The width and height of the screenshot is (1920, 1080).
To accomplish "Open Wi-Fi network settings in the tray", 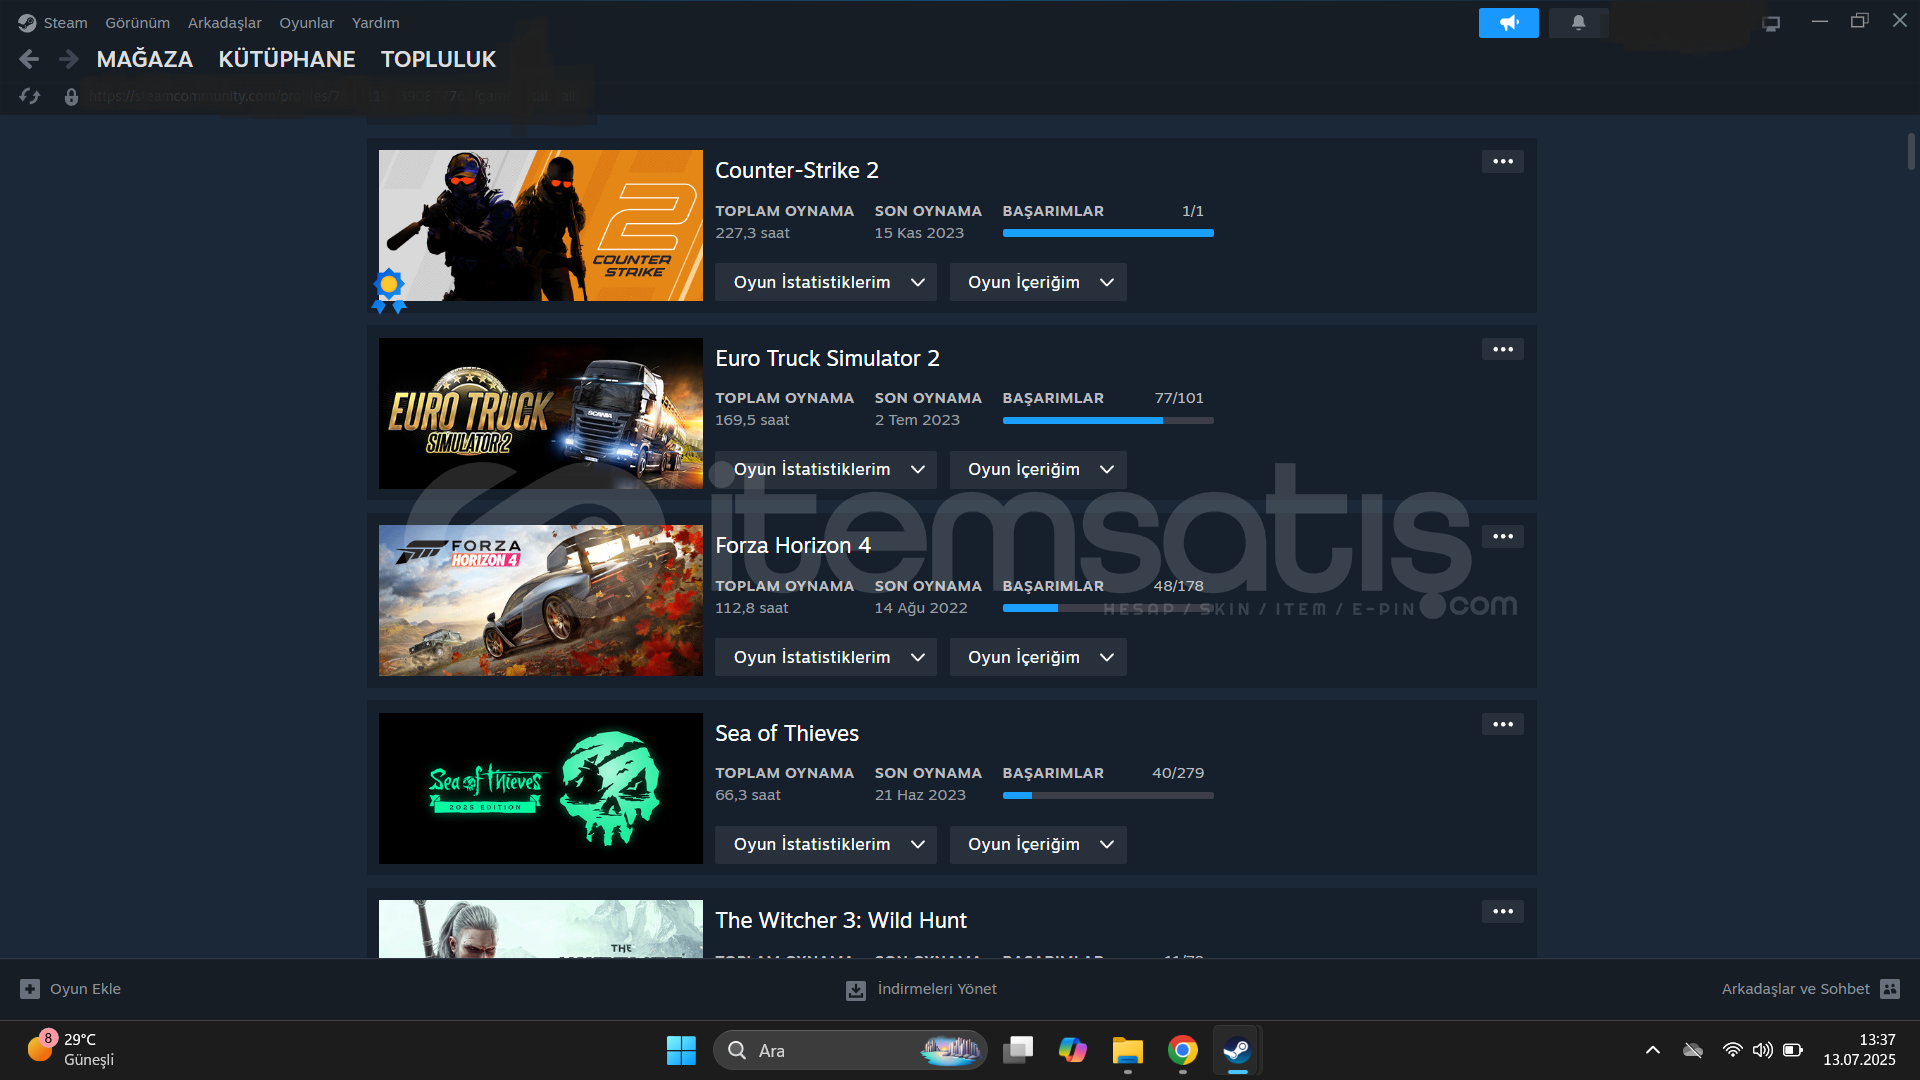I will click(1732, 1050).
